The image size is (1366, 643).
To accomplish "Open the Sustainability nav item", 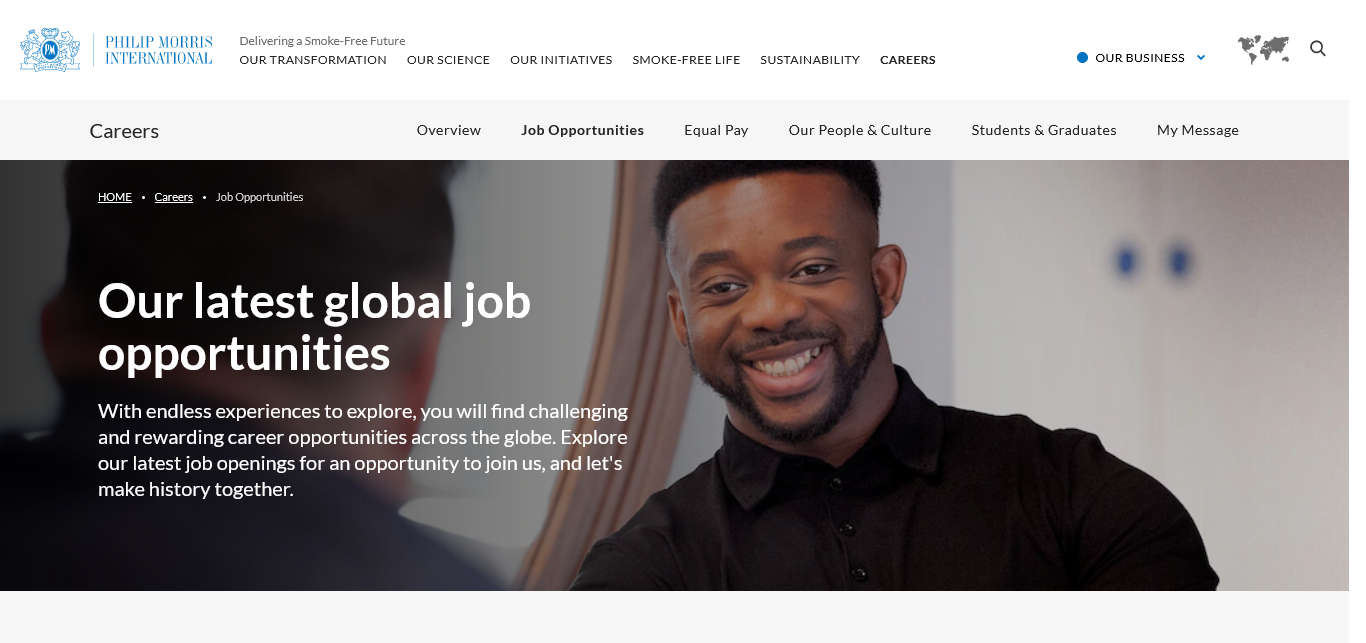I will pyautogui.click(x=810, y=60).
